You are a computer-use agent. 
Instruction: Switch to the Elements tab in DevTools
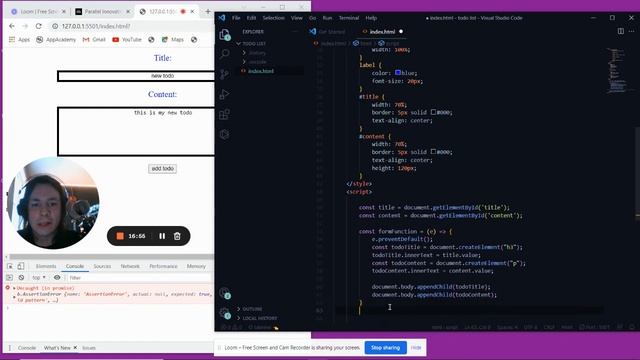[46, 266]
